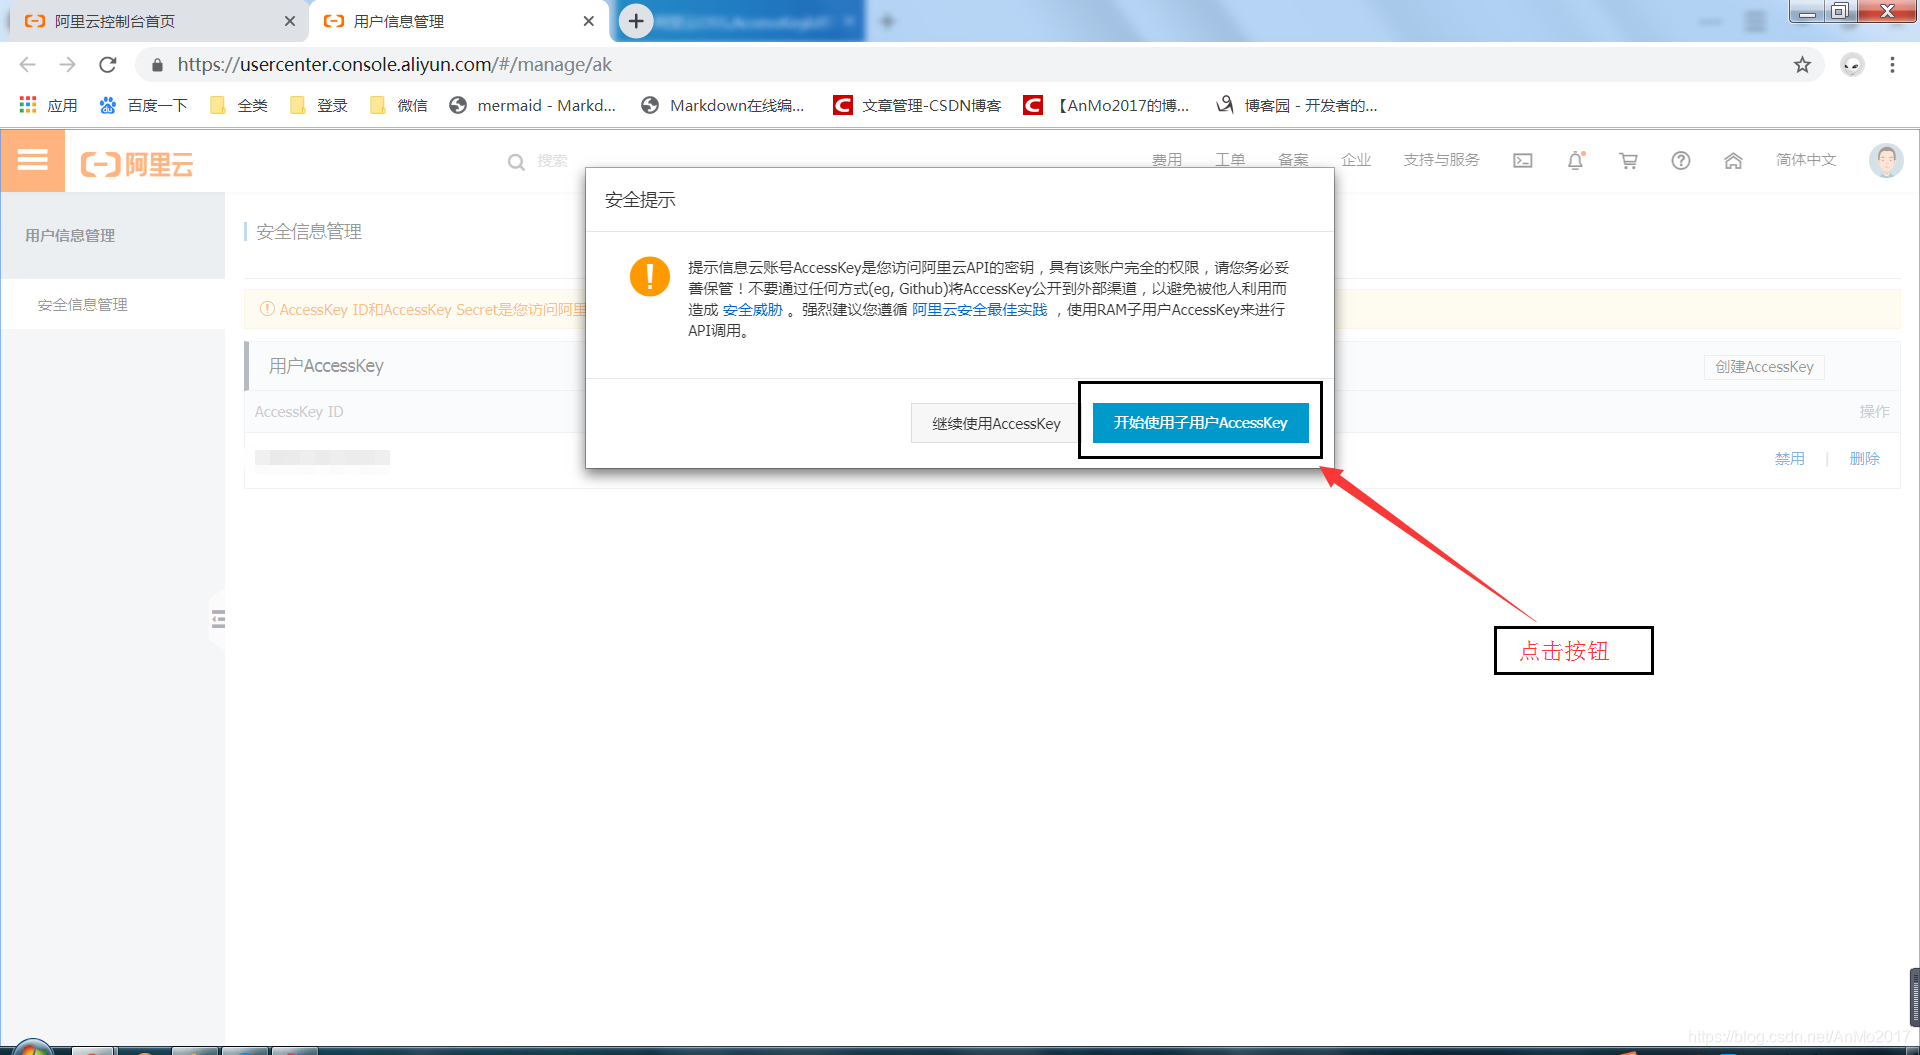Open the Aliyun console home logo
Image resolution: width=1920 pixels, height=1055 pixels.
(x=137, y=162)
